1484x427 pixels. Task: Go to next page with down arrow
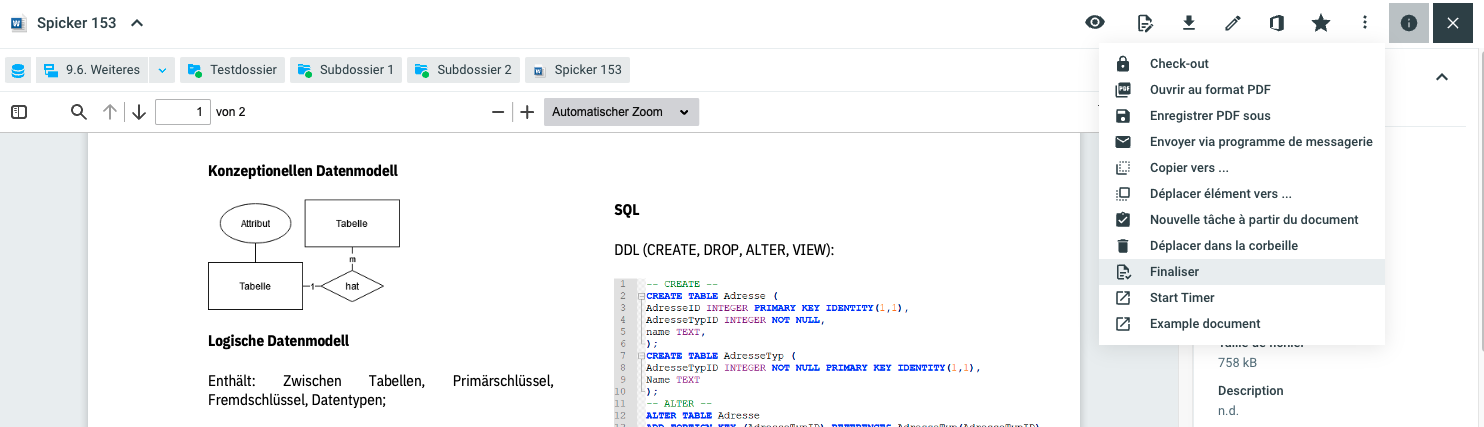(138, 112)
